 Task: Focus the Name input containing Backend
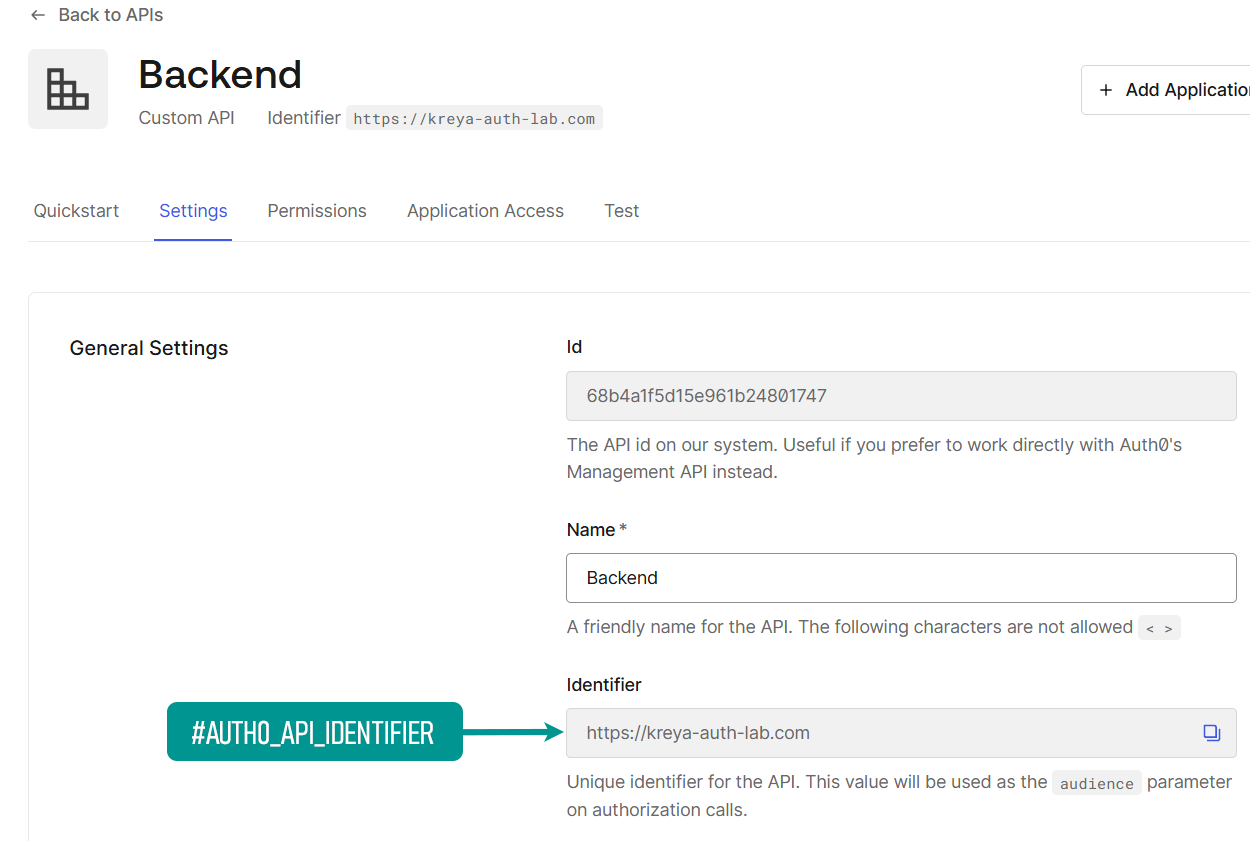900,578
